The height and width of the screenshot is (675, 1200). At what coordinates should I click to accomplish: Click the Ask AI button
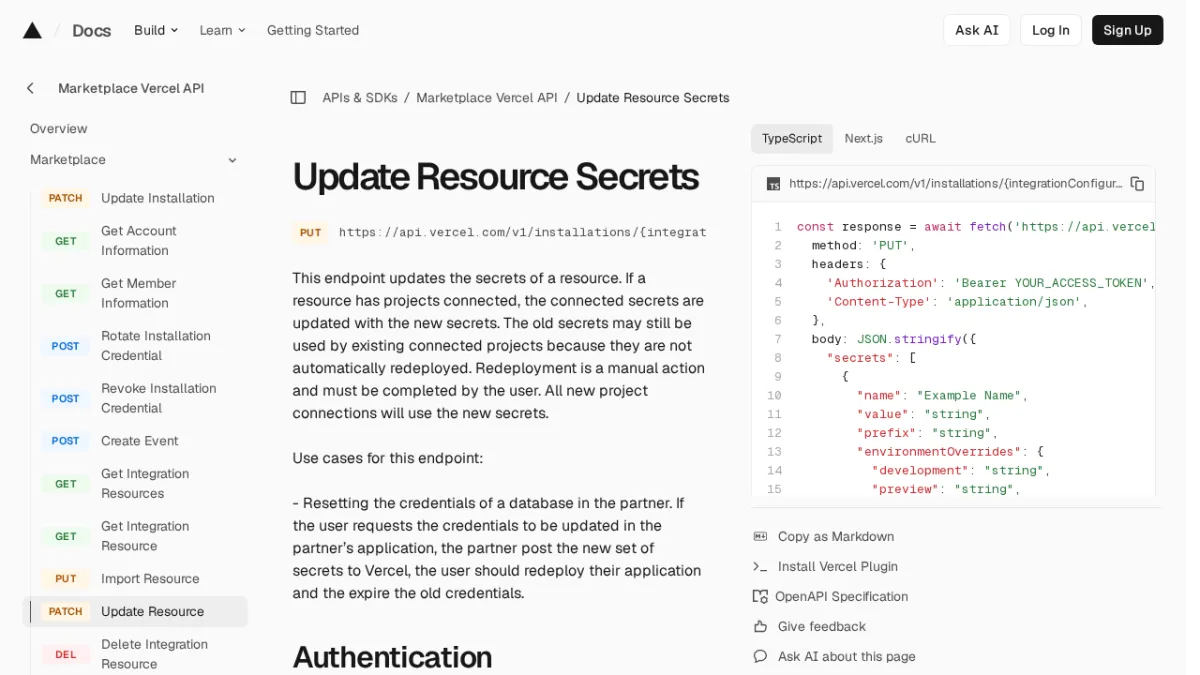977,30
